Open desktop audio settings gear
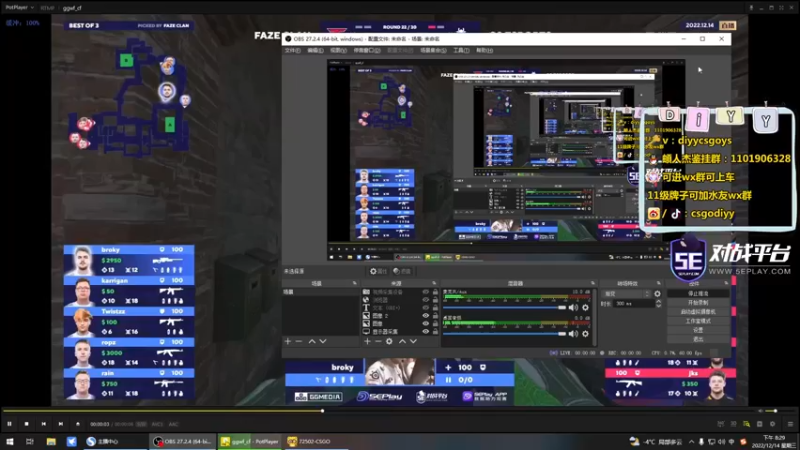Screen dimensions: 800x450 pyautogui.click(x=586, y=334)
